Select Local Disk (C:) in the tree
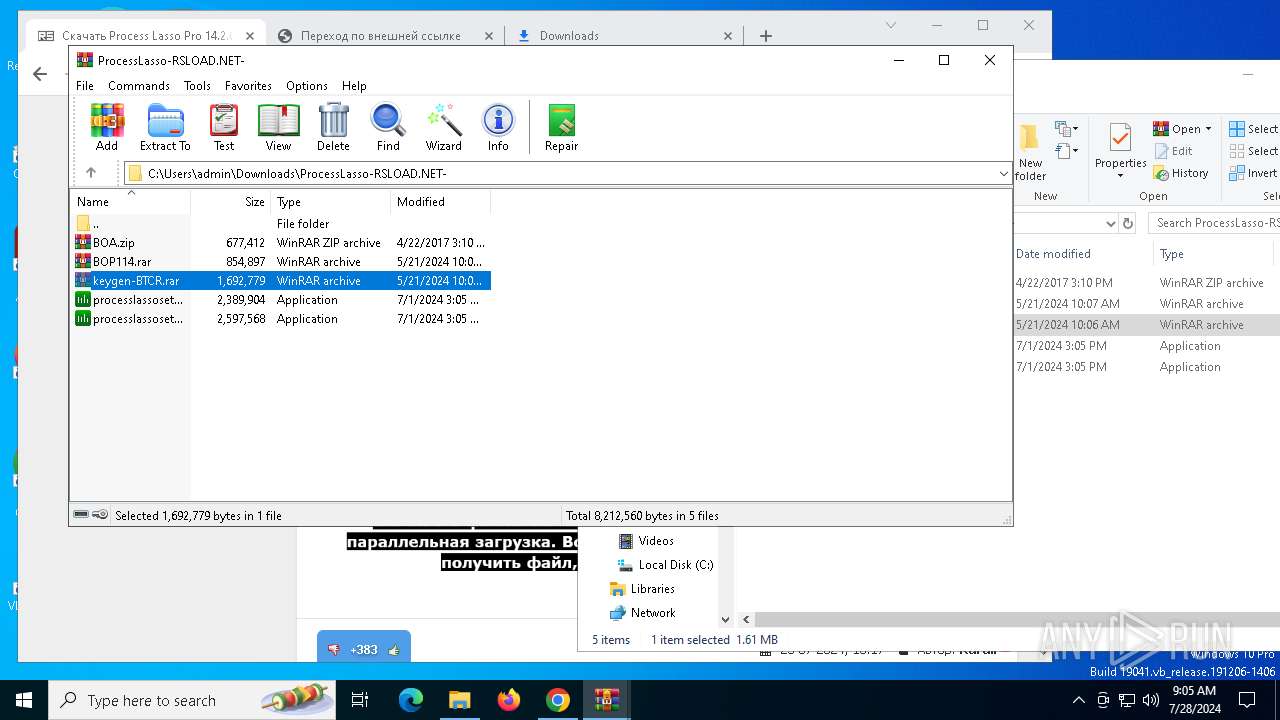This screenshot has width=1280, height=720. point(665,565)
